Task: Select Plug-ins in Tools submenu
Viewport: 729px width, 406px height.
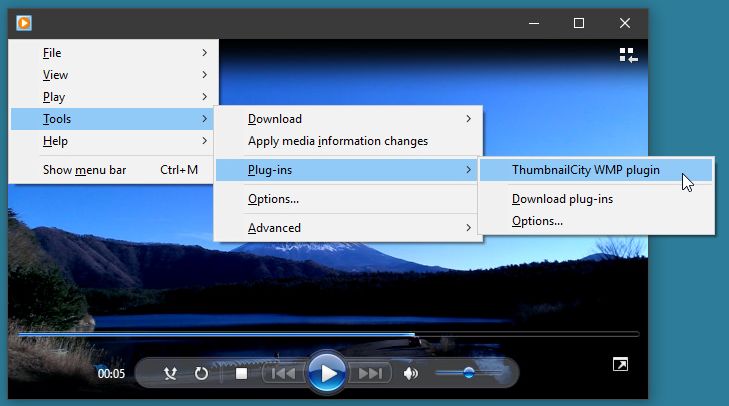Action: 346,170
